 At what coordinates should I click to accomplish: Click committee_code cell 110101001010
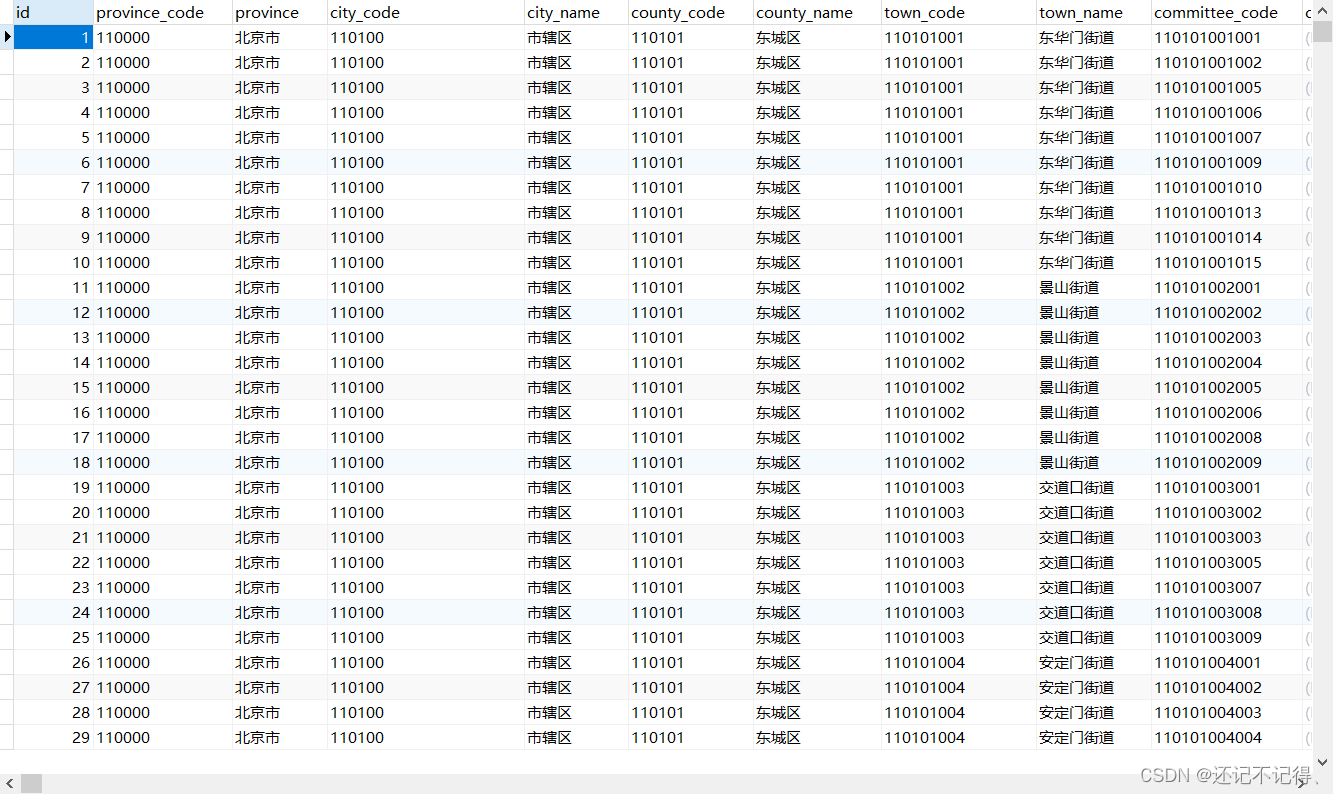tap(1227, 187)
